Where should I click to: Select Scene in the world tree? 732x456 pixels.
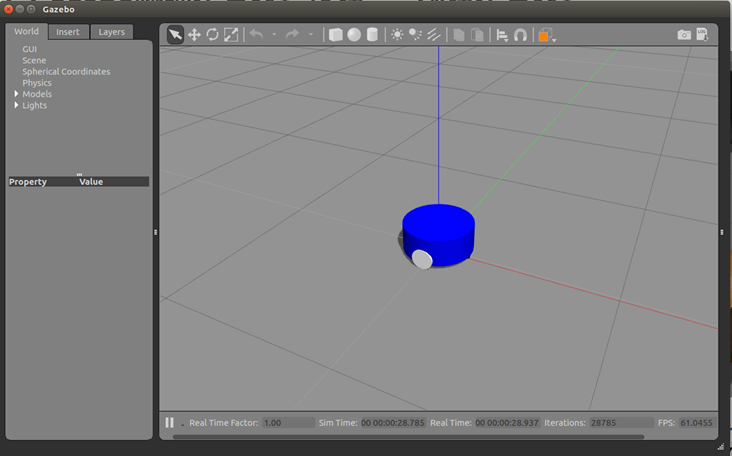[x=34, y=60]
